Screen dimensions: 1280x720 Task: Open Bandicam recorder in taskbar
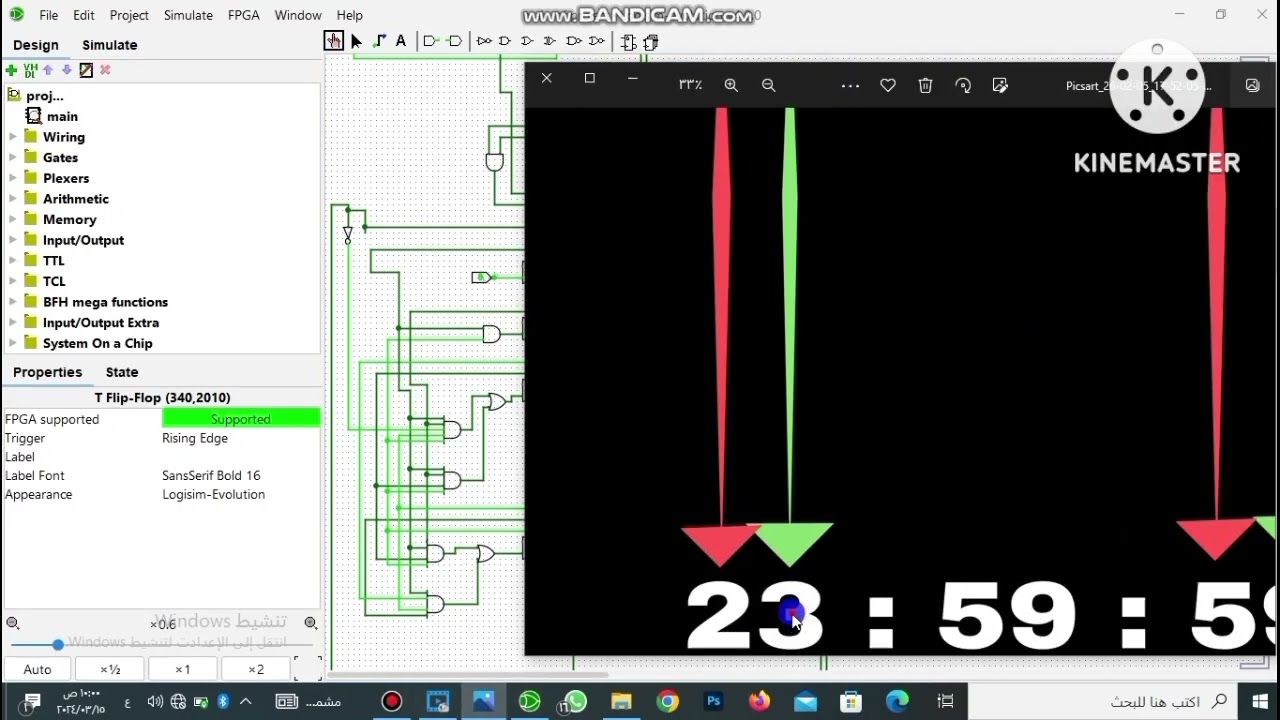(x=392, y=701)
